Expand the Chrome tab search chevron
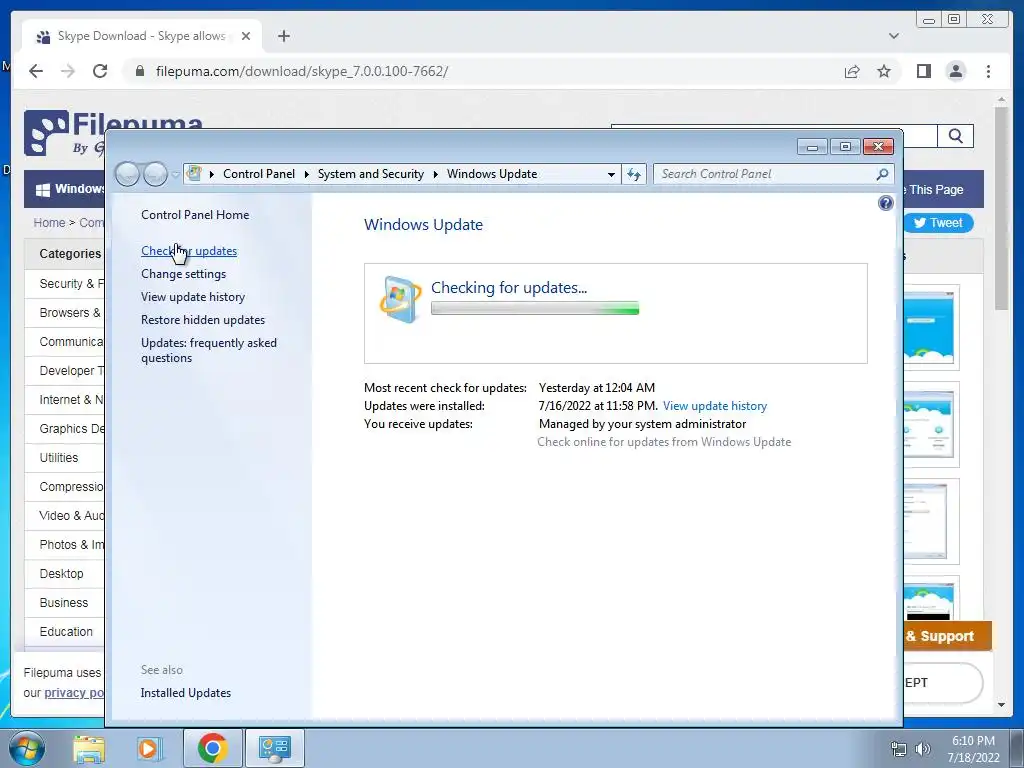The height and width of the screenshot is (768, 1024). pyautogui.click(x=893, y=36)
